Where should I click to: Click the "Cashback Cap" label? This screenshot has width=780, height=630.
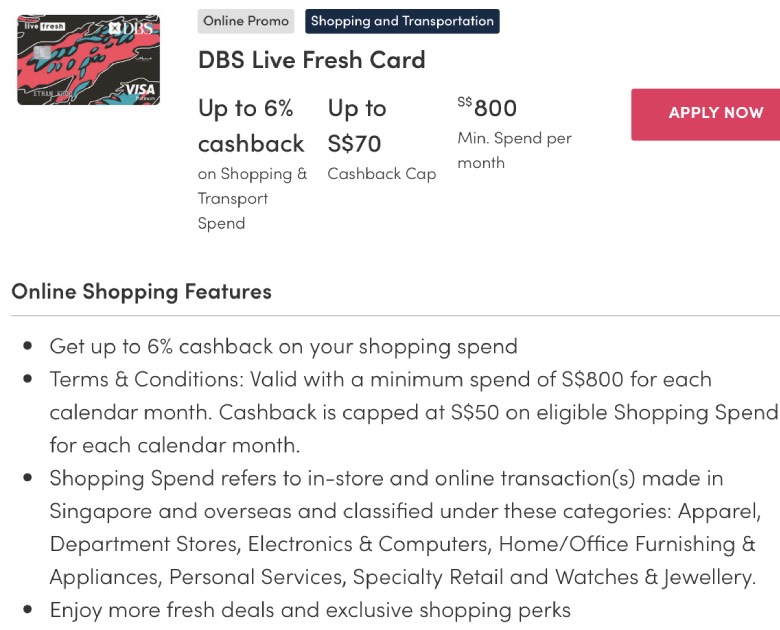(382, 174)
